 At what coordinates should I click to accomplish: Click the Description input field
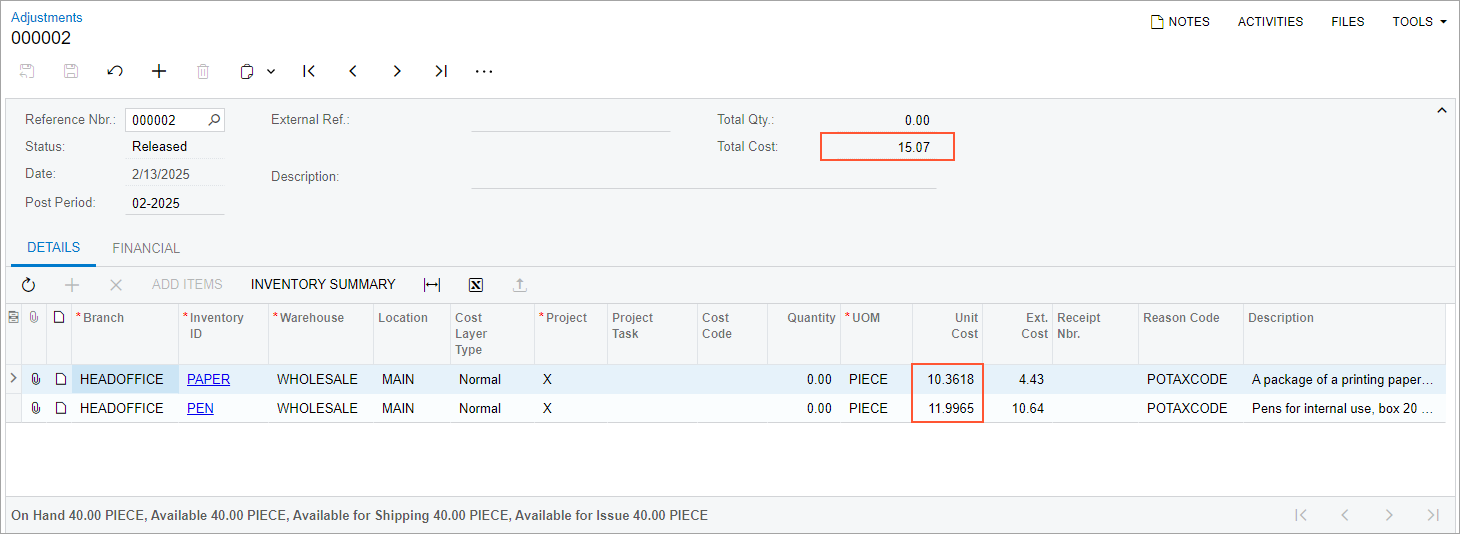coord(703,177)
